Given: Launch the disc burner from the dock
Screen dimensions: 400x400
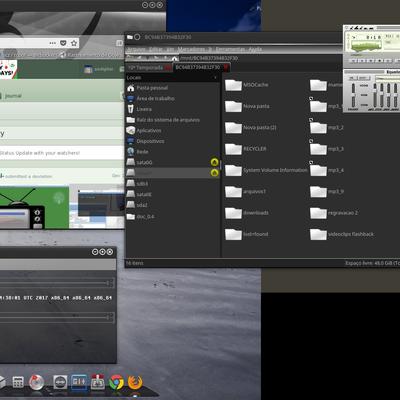Looking at the screenshot, I should pyautogui.click(x=37, y=382).
